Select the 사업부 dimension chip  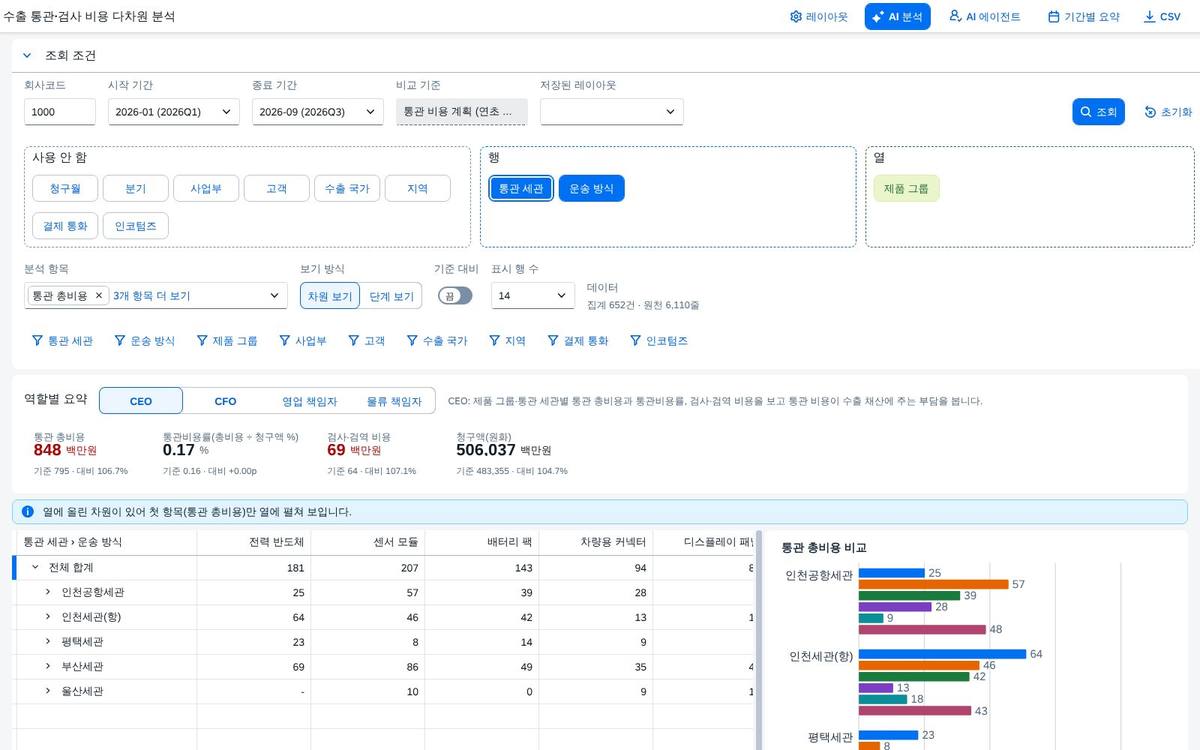[205, 188]
